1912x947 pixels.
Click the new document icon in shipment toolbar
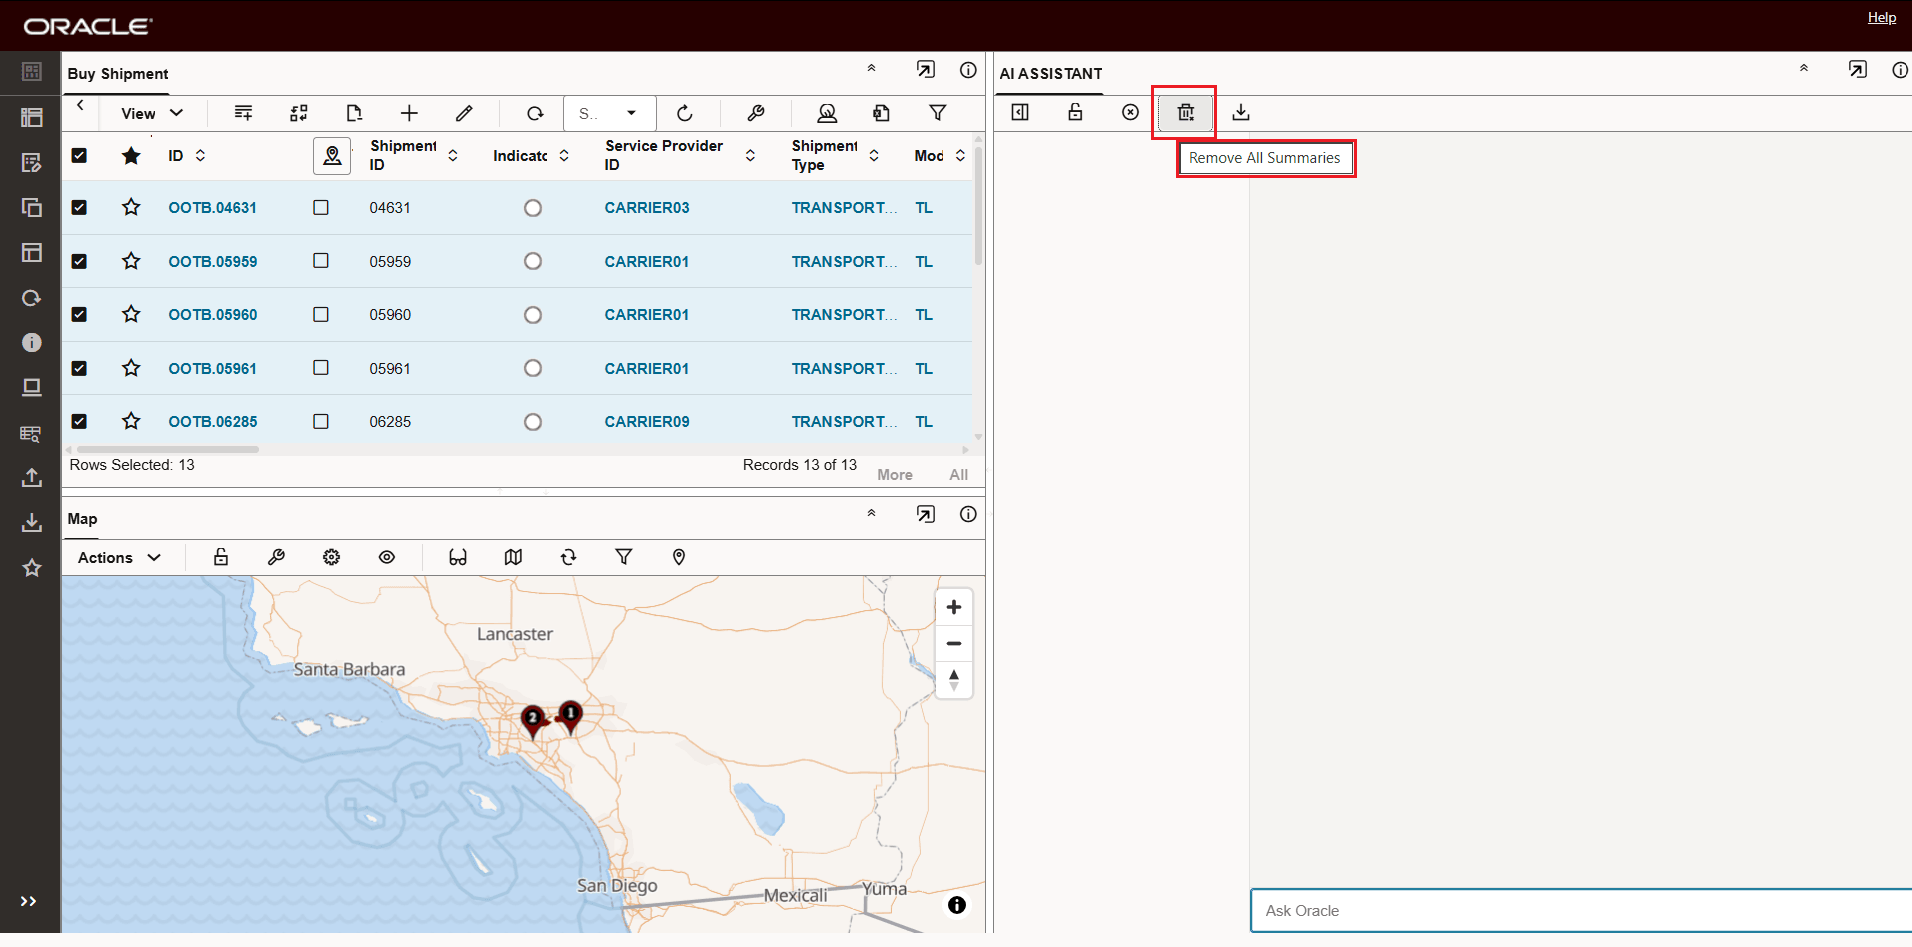pos(354,113)
